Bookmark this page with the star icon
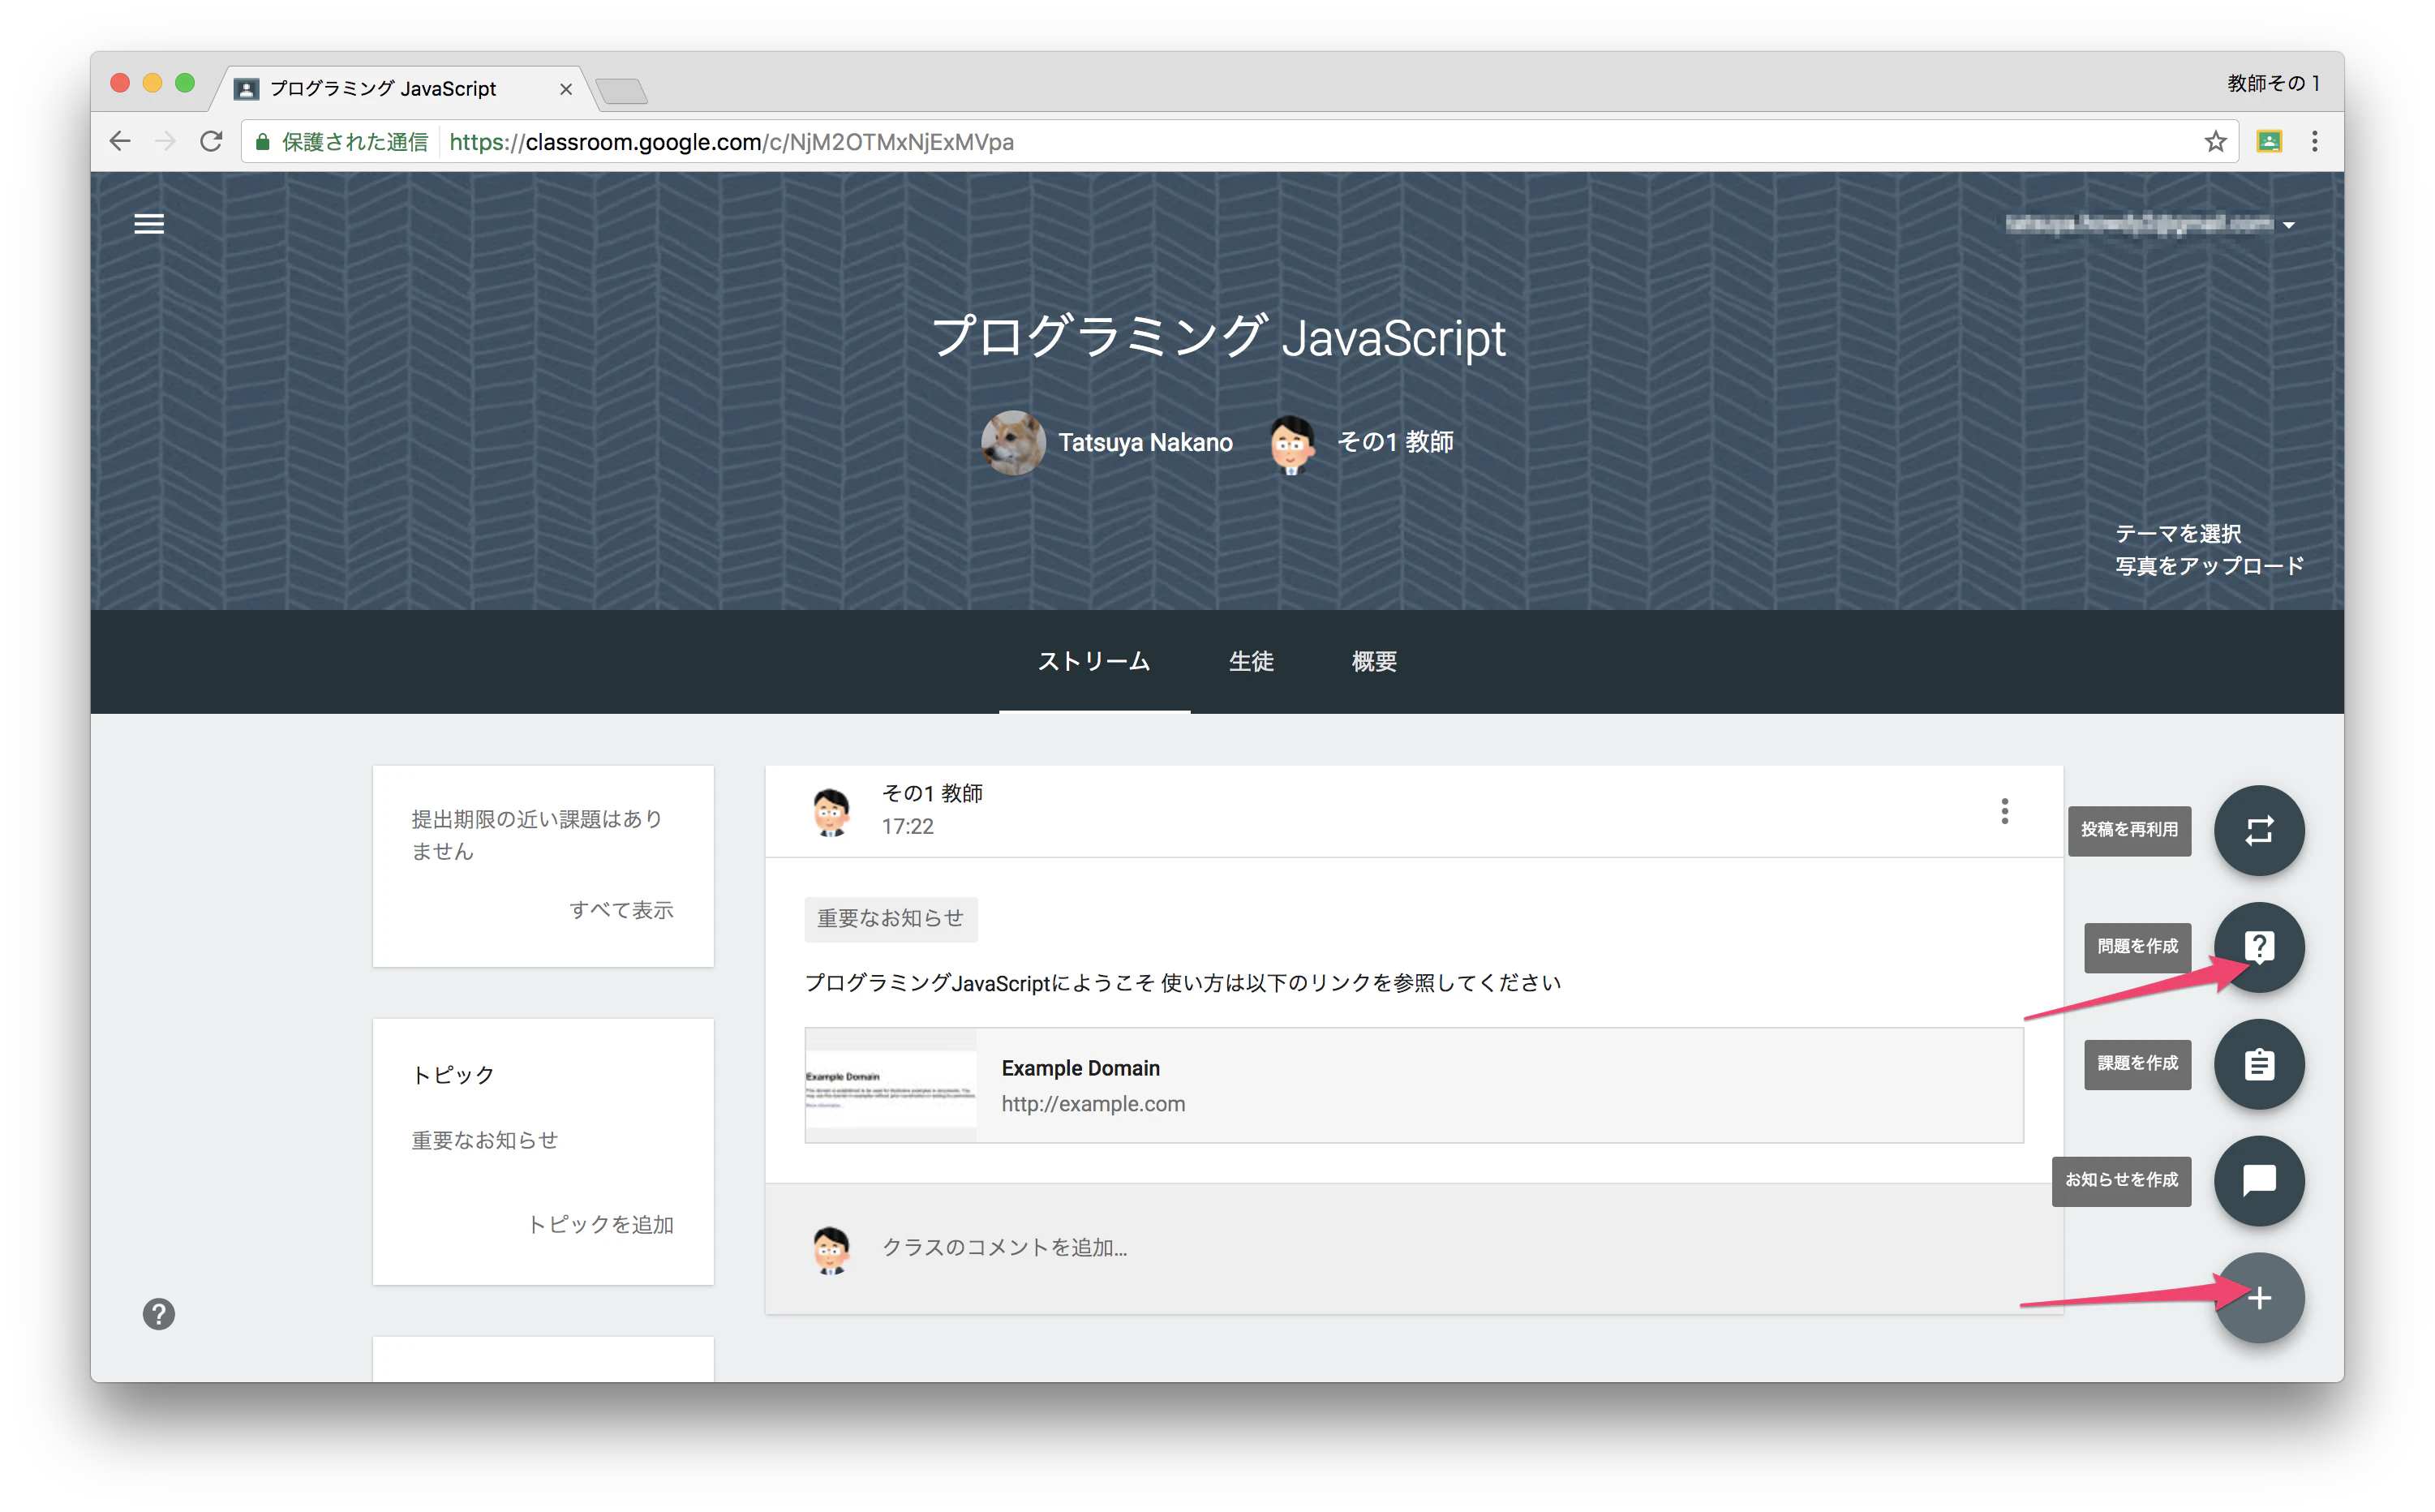 pyautogui.click(x=2215, y=142)
